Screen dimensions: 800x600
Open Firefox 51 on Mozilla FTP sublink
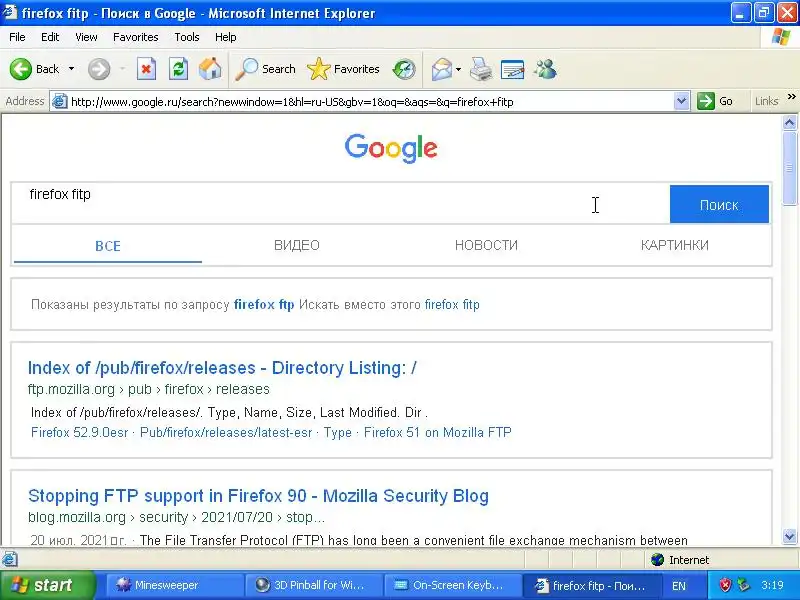pyautogui.click(x=438, y=433)
